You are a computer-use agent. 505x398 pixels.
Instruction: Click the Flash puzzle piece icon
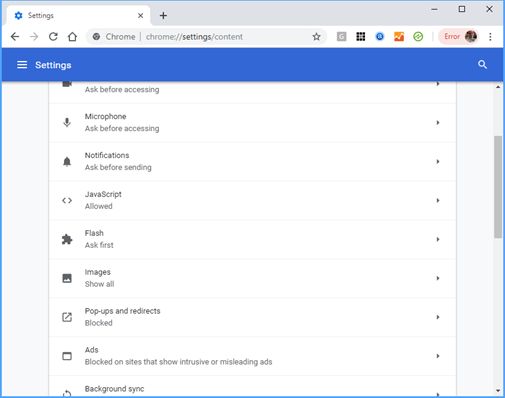point(67,239)
